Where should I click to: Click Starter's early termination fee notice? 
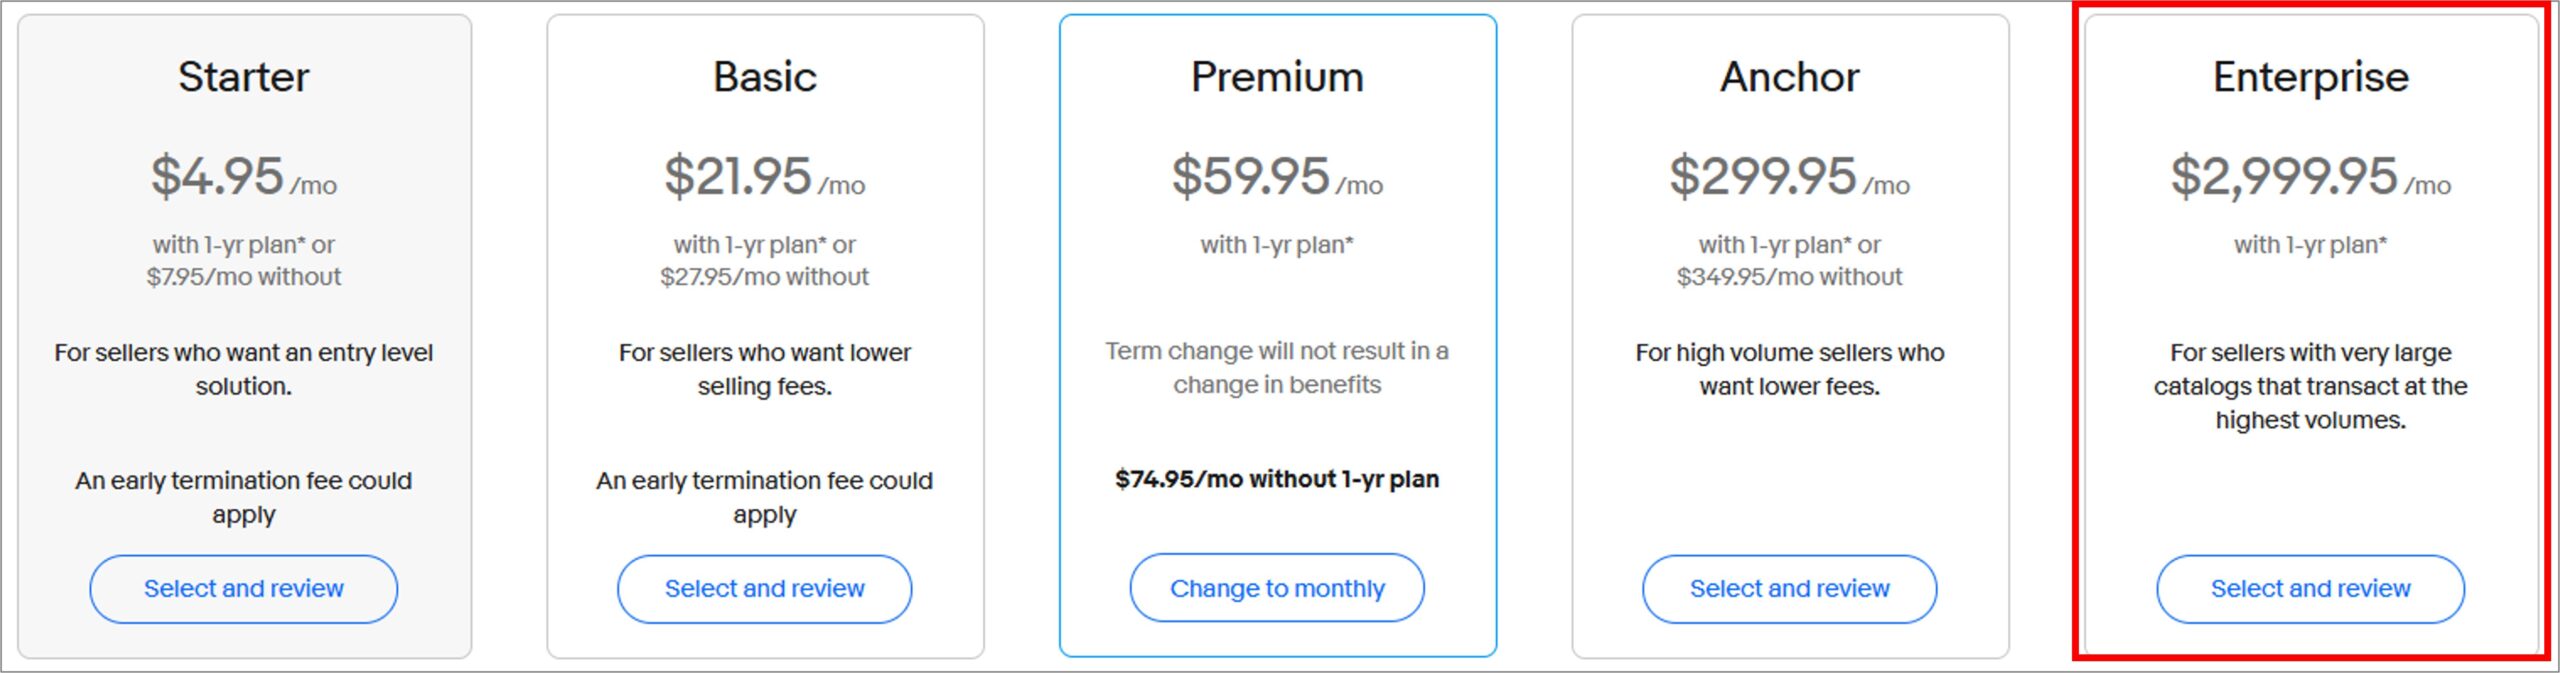[x=243, y=497]
